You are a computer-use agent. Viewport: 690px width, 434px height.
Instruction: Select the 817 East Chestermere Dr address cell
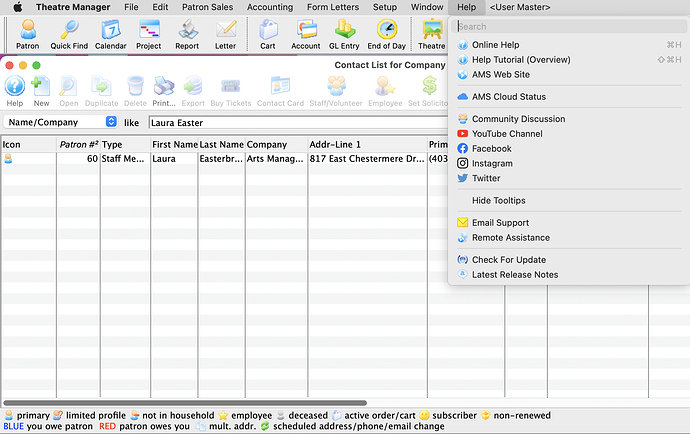coord(367,158)
